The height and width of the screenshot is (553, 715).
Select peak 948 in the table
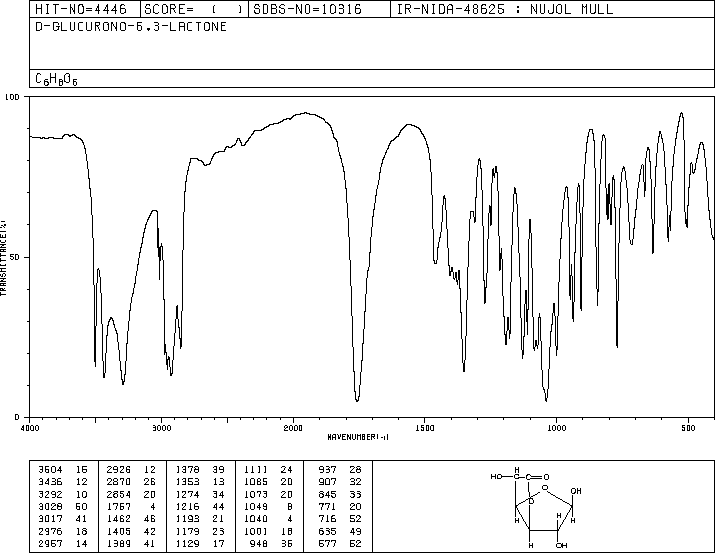pyautogui.click(x=259, y=543)
